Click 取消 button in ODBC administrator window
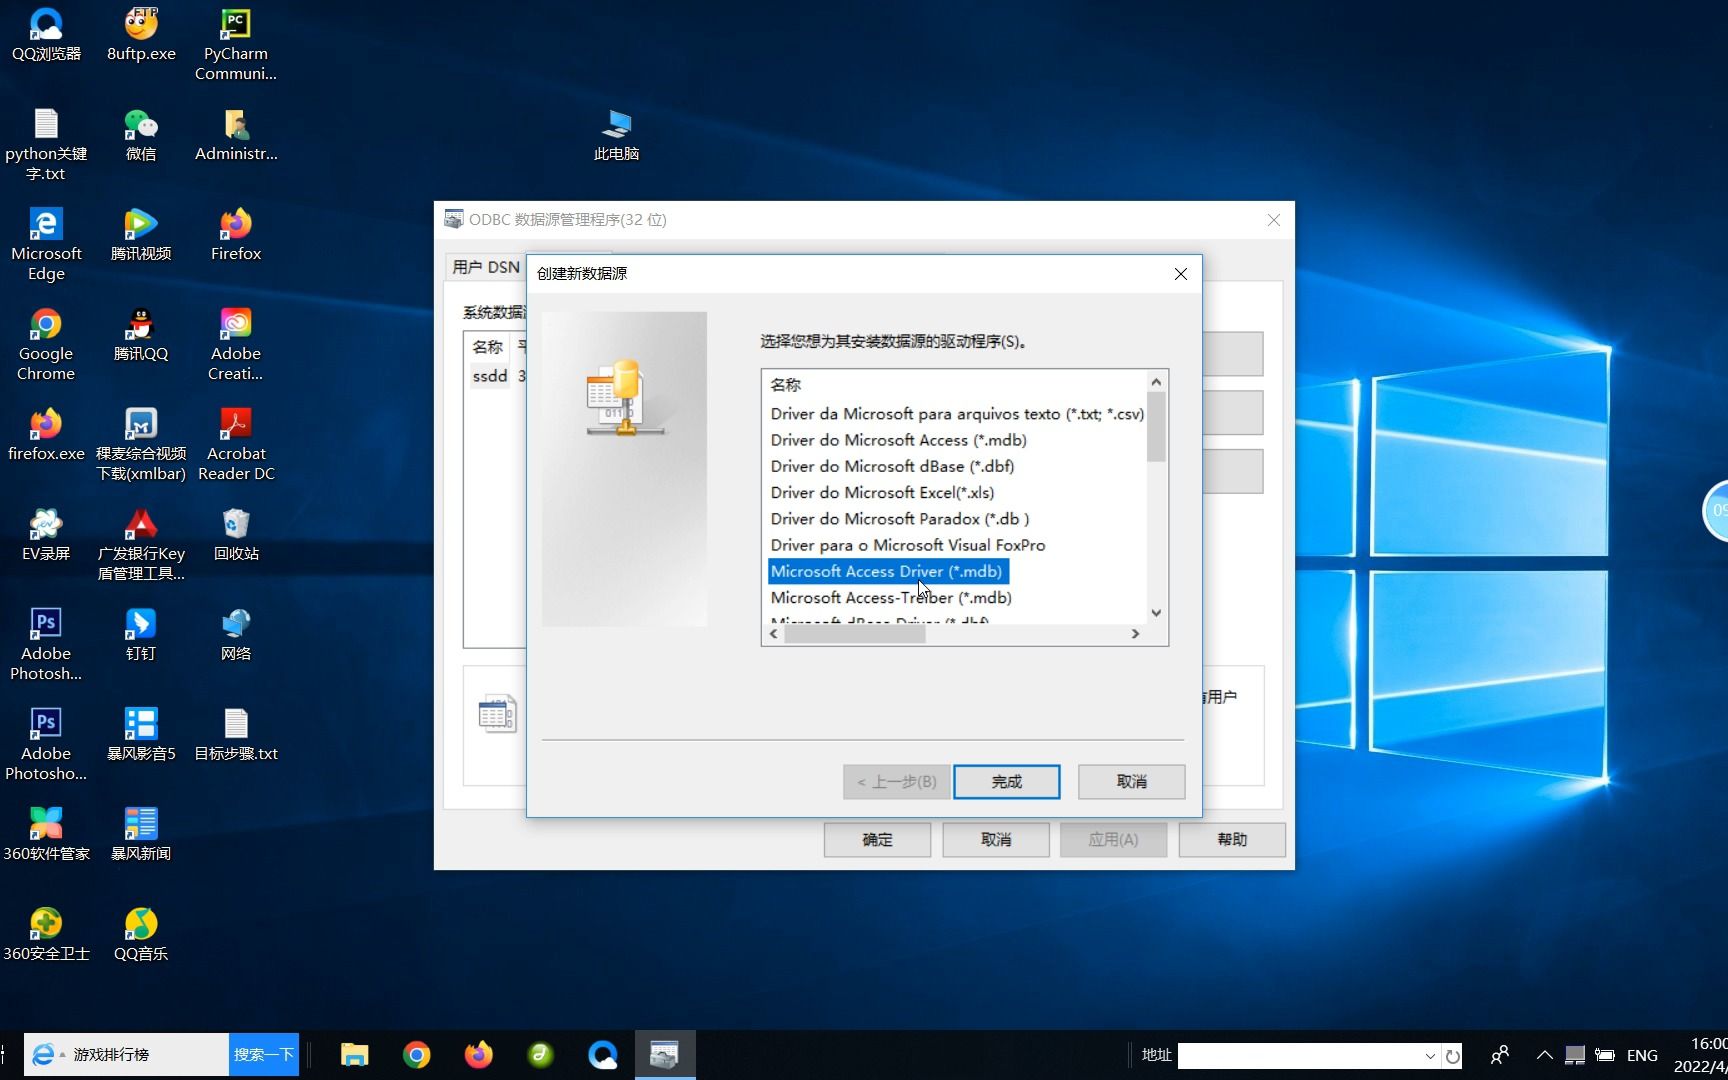 [x=995, y=839]
